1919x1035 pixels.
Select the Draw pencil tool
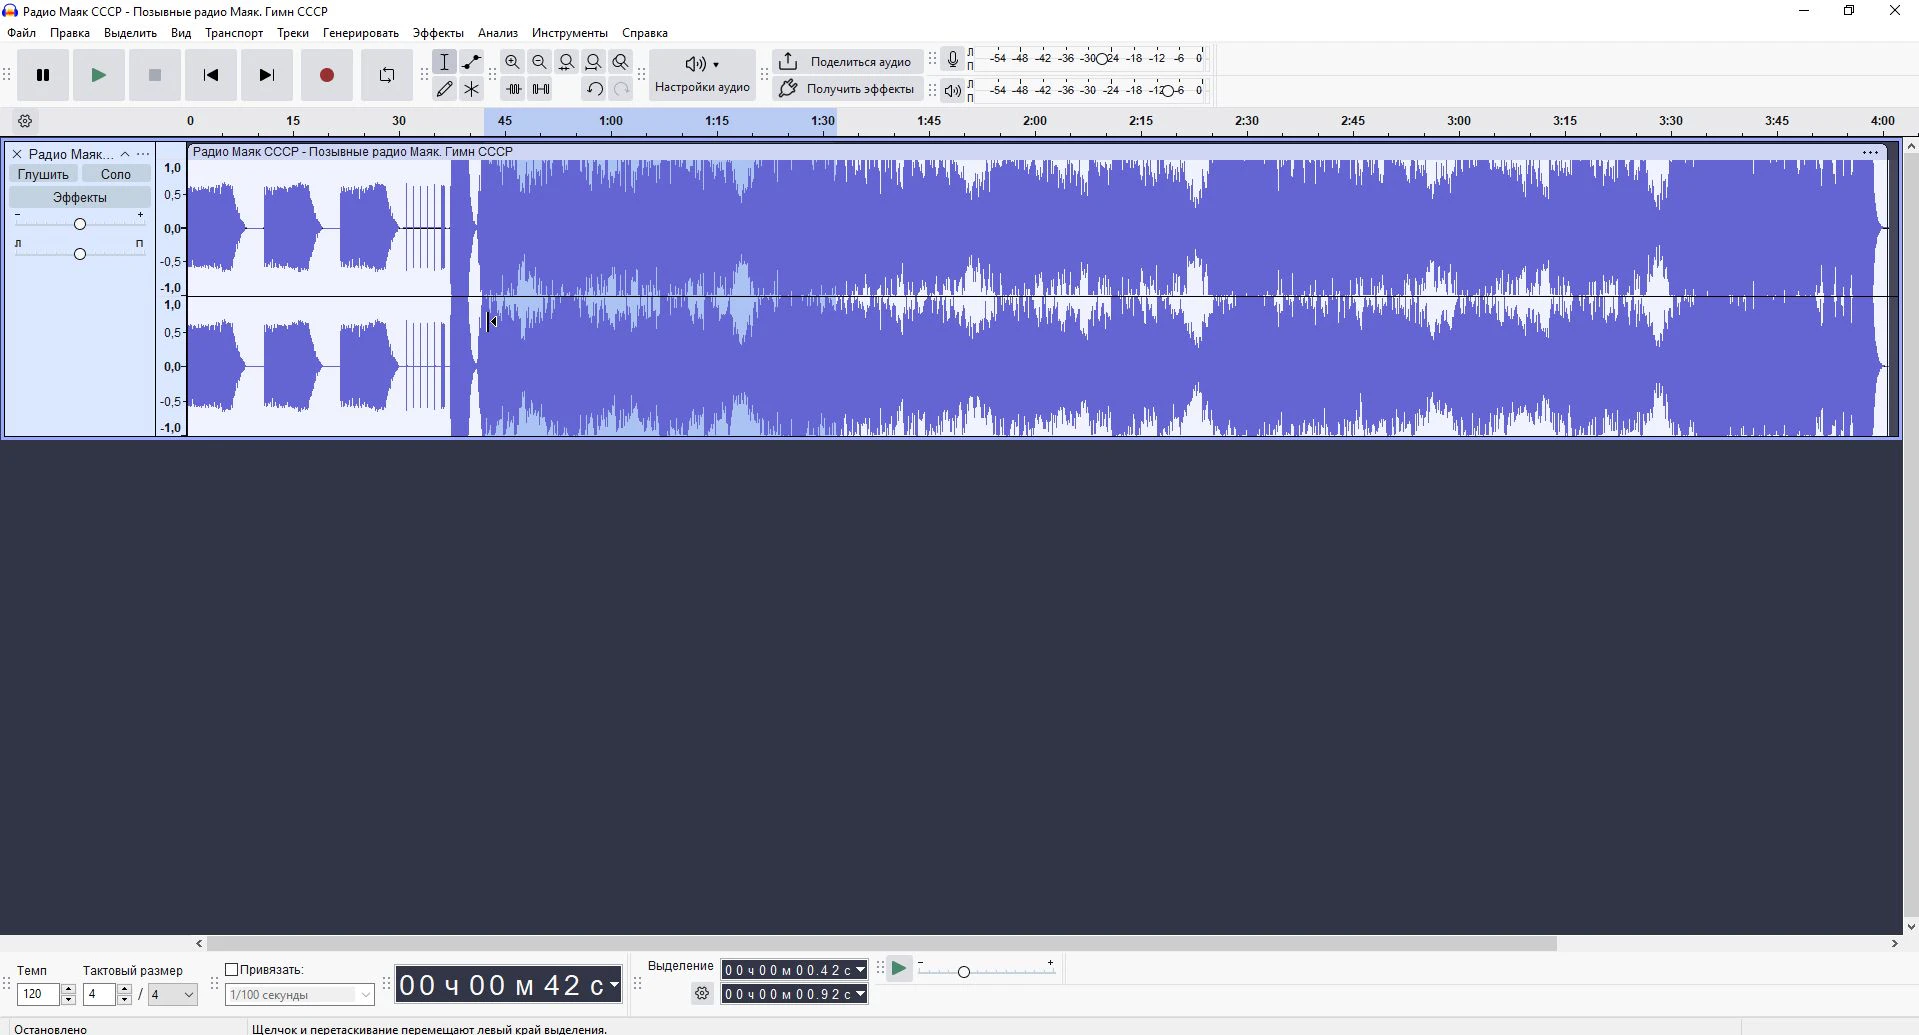tap(445, 89)
